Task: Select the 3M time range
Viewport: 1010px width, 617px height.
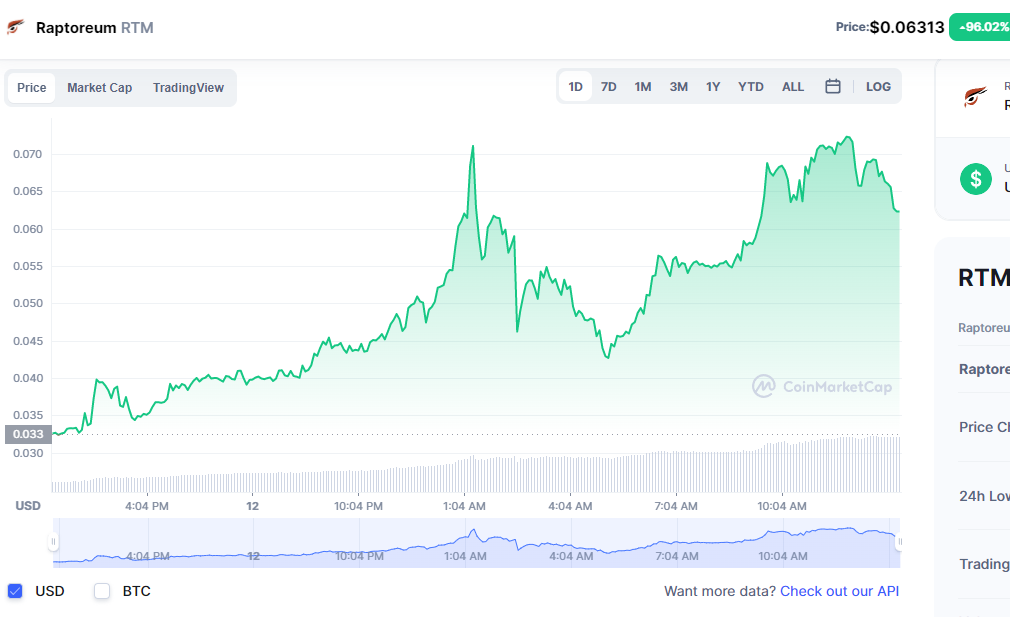Action: [678, 86]
